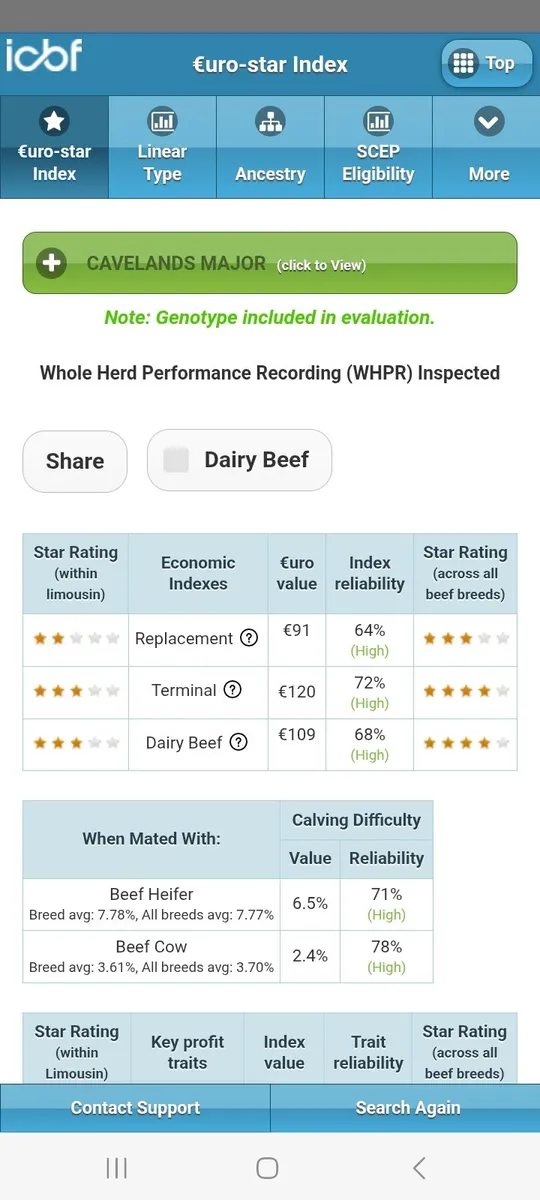Screen dimensions: 540x1200
Task: Click the green plus icon beside CAVELANDS MAJOR
Action: click(x=50, y=264)
